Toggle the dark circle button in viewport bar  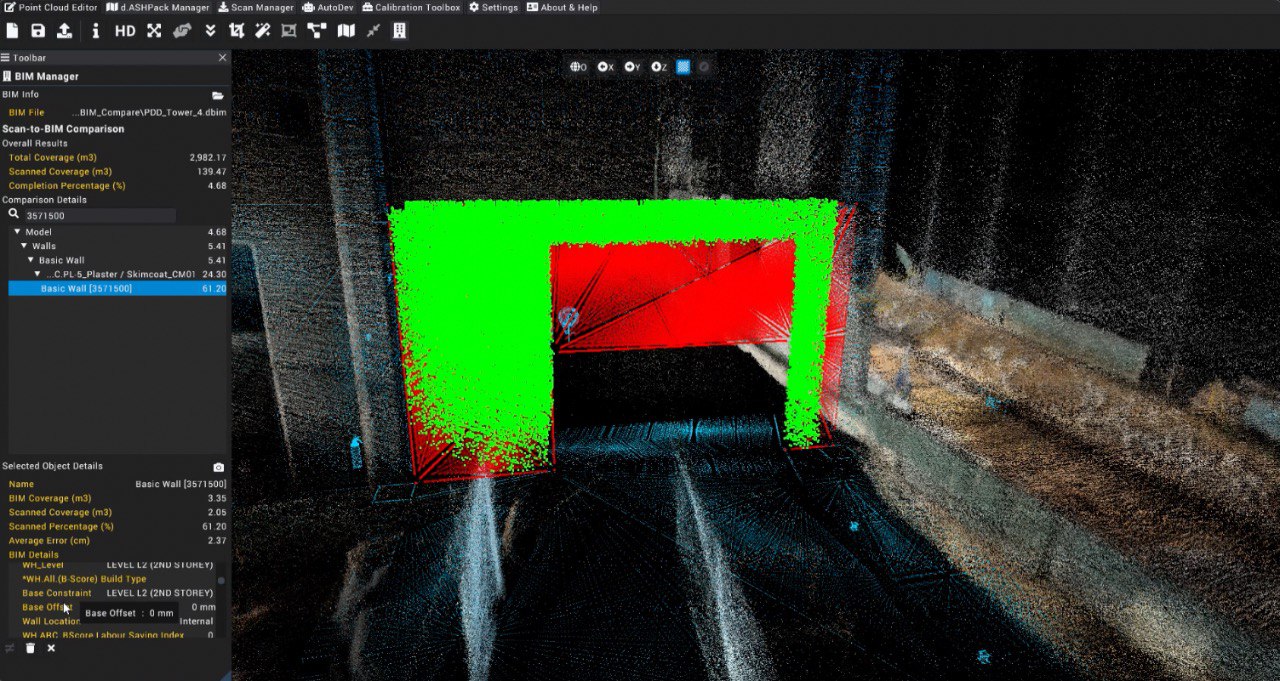(704, 67)
